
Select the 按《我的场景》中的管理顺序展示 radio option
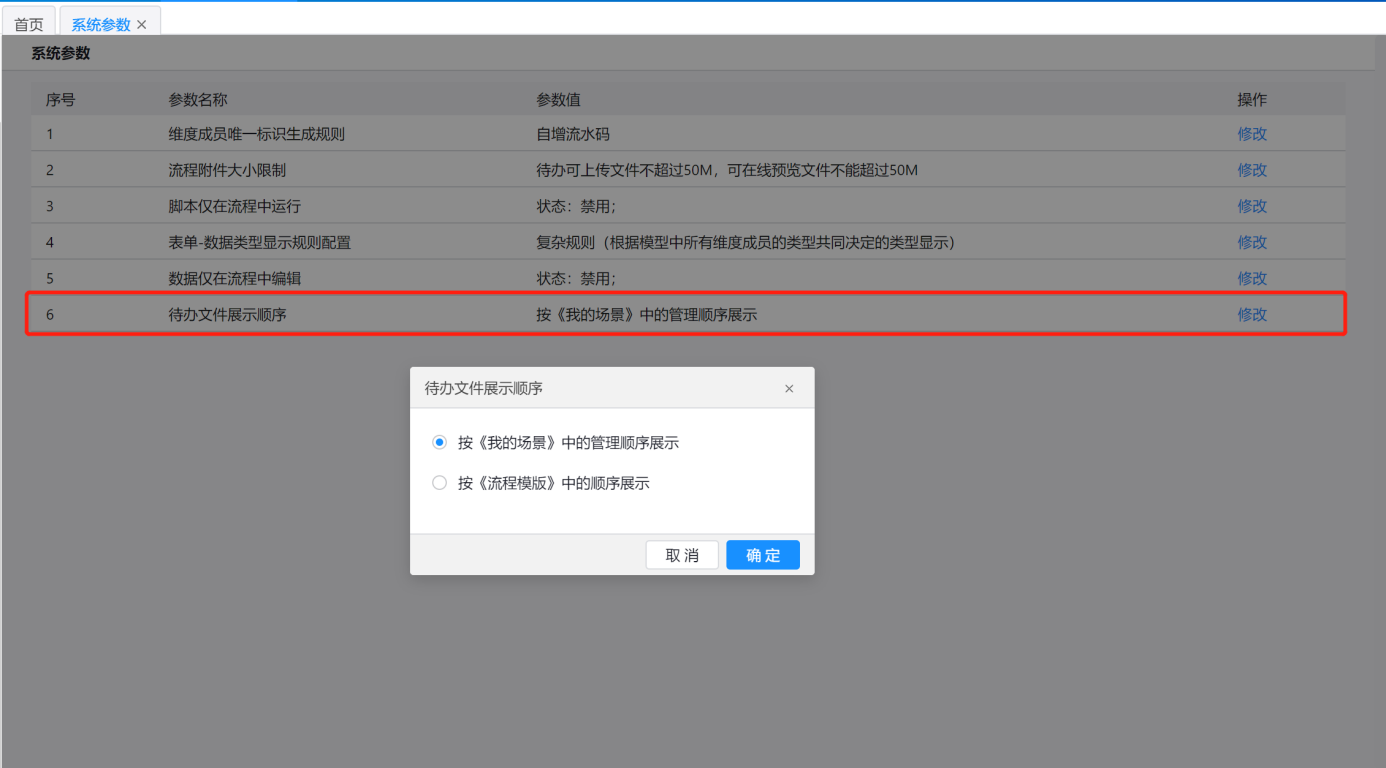click(439, 442)
